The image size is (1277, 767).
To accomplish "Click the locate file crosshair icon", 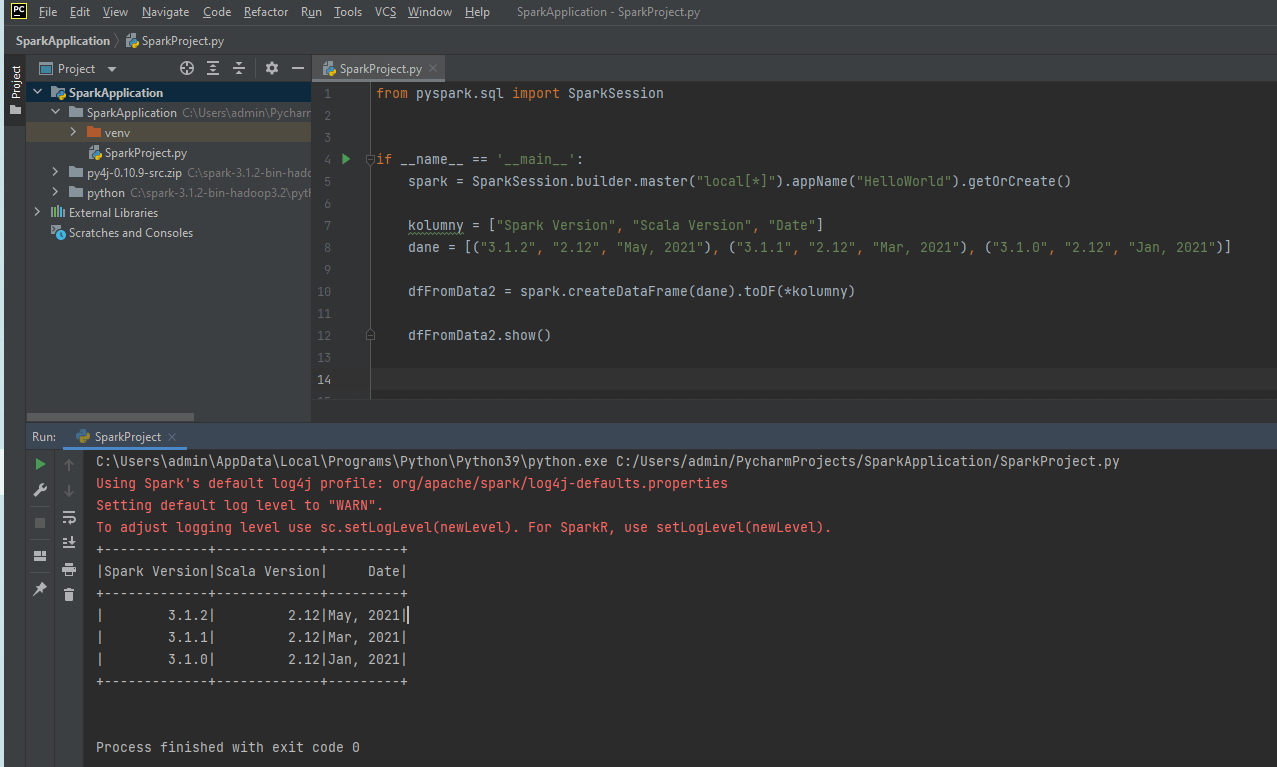I will [186, 68].
